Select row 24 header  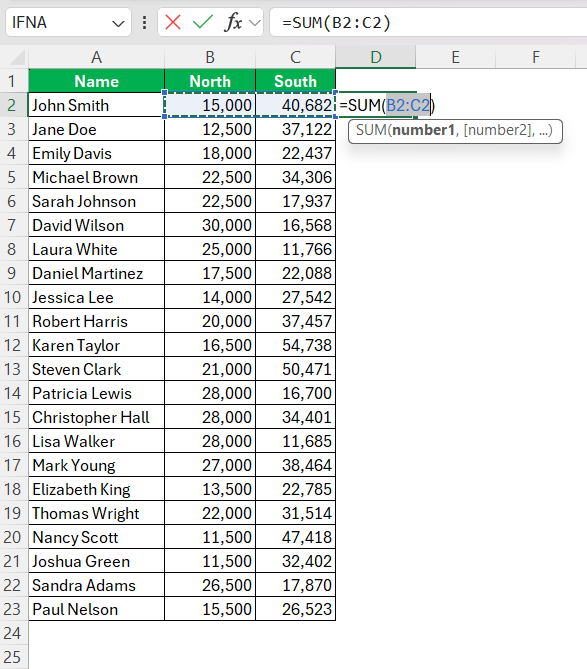(12, 633)
